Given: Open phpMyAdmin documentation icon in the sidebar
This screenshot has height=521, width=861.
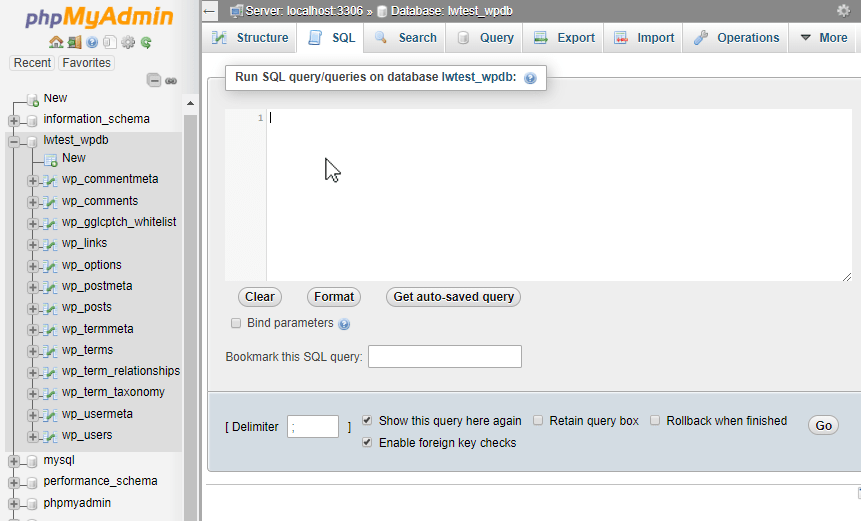Looking at the screenshot, I should coord(92,42).
